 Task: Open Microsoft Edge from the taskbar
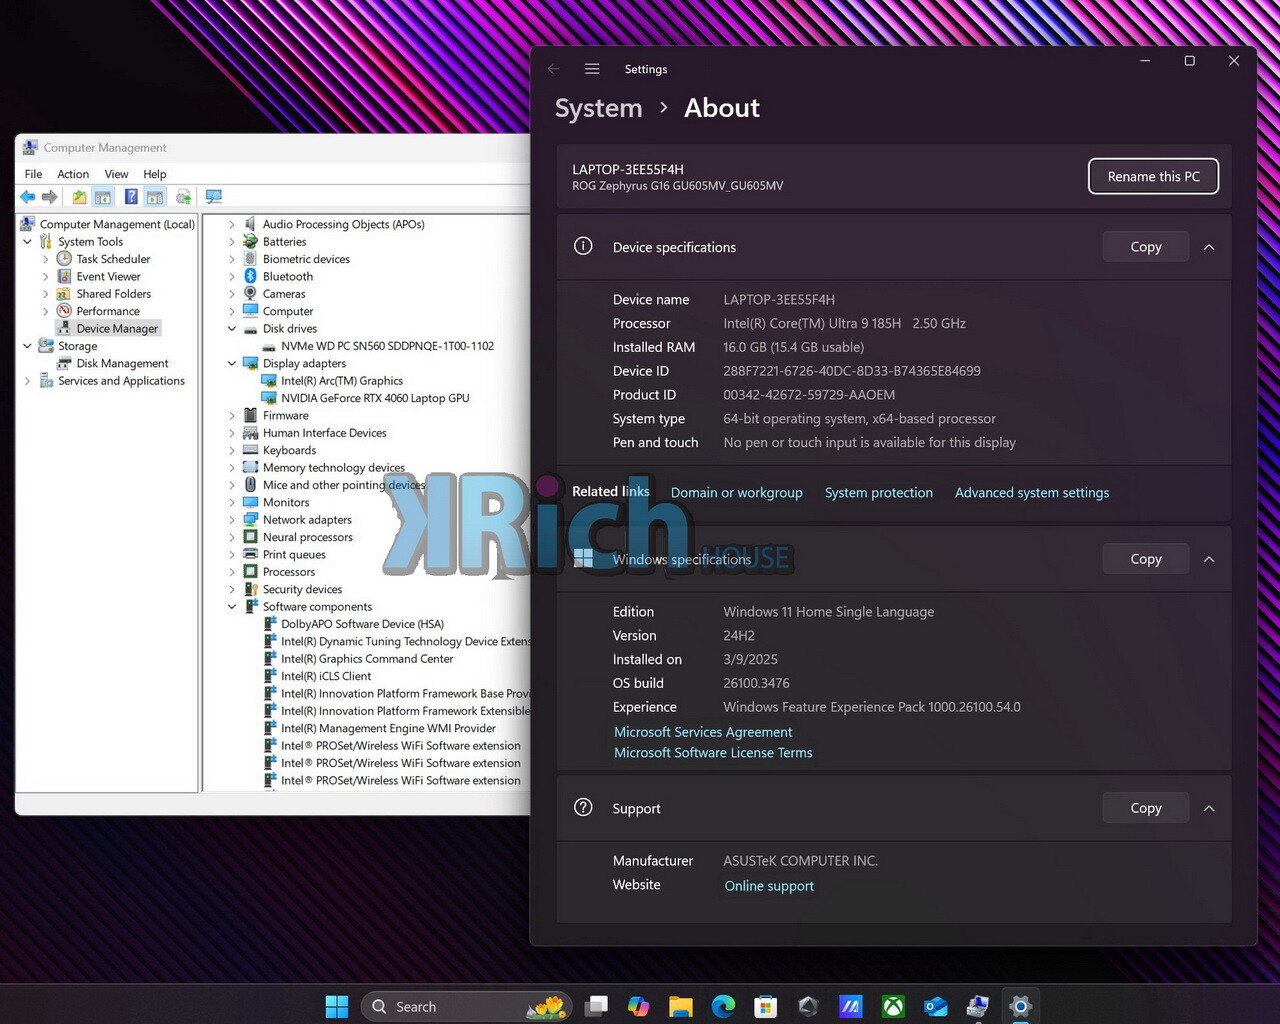tap(723, 1006)
